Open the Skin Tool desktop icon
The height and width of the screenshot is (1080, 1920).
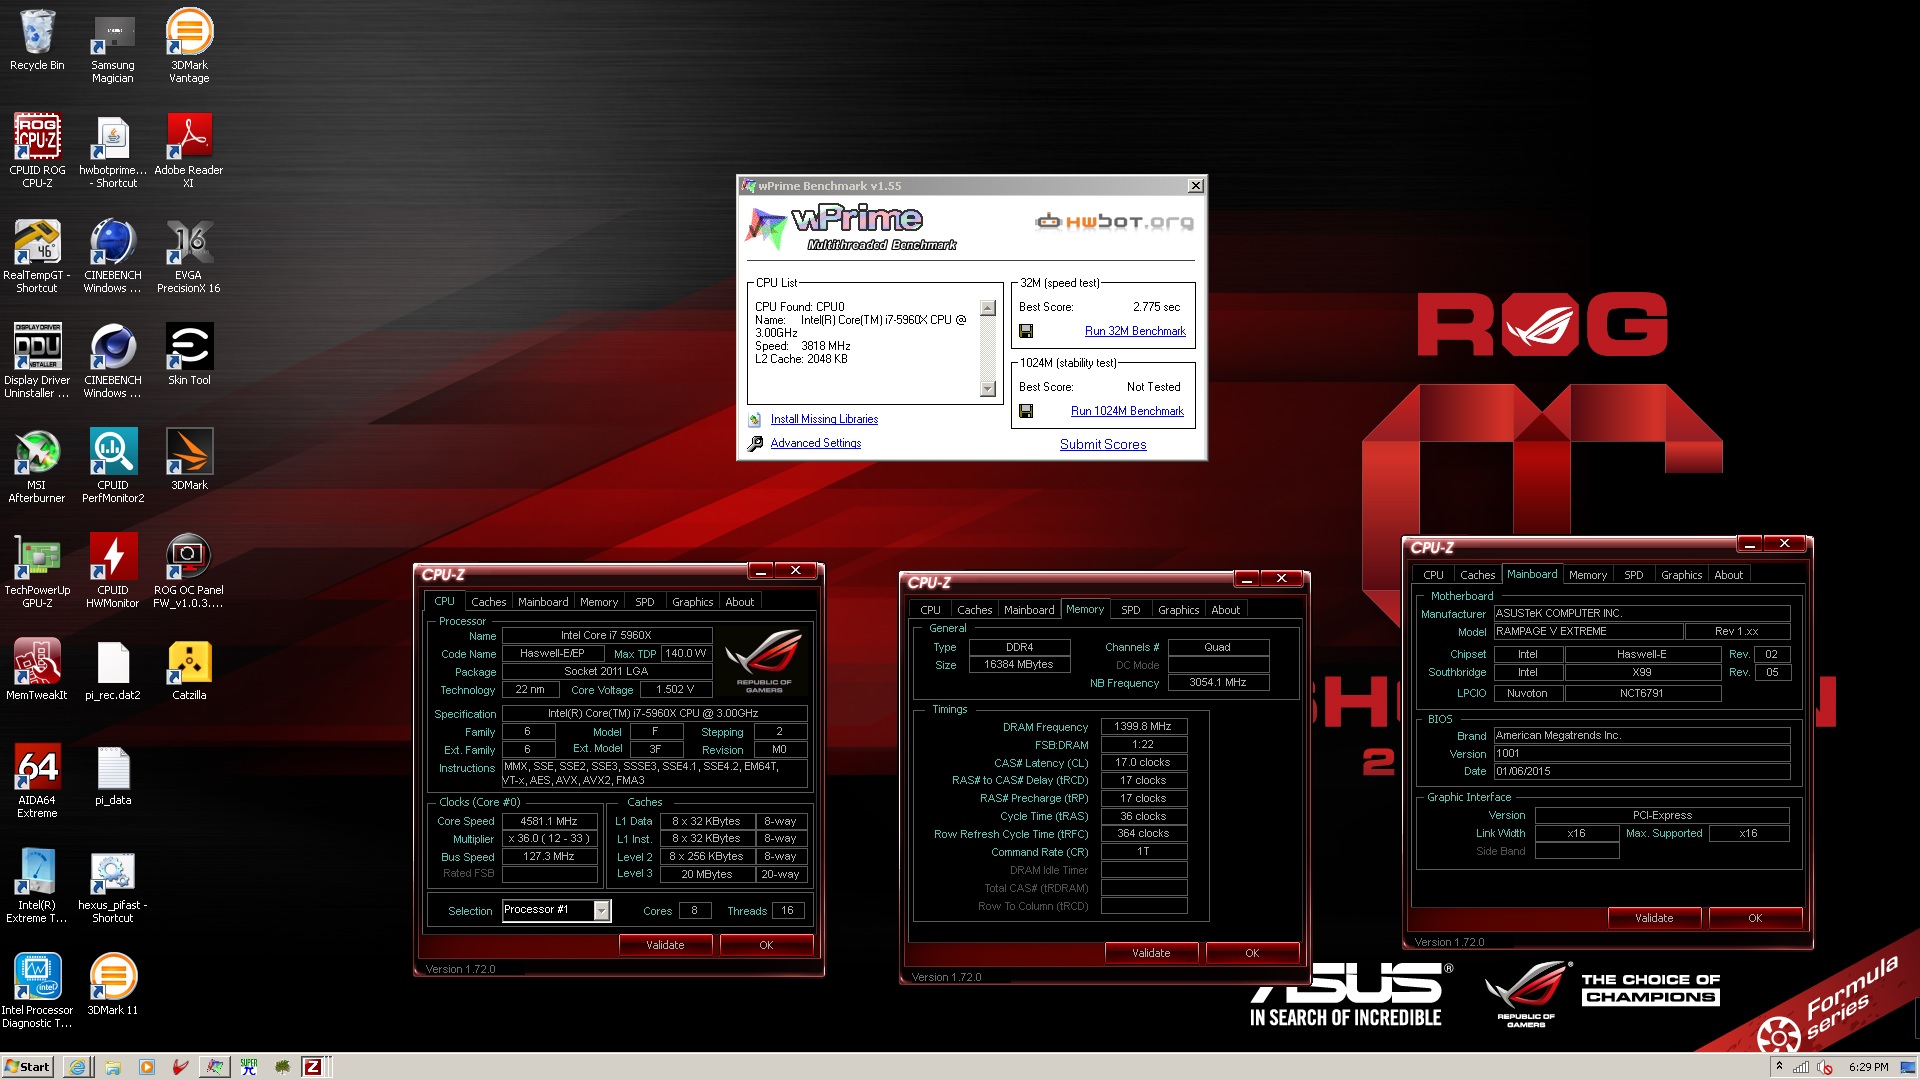[189, 354]
